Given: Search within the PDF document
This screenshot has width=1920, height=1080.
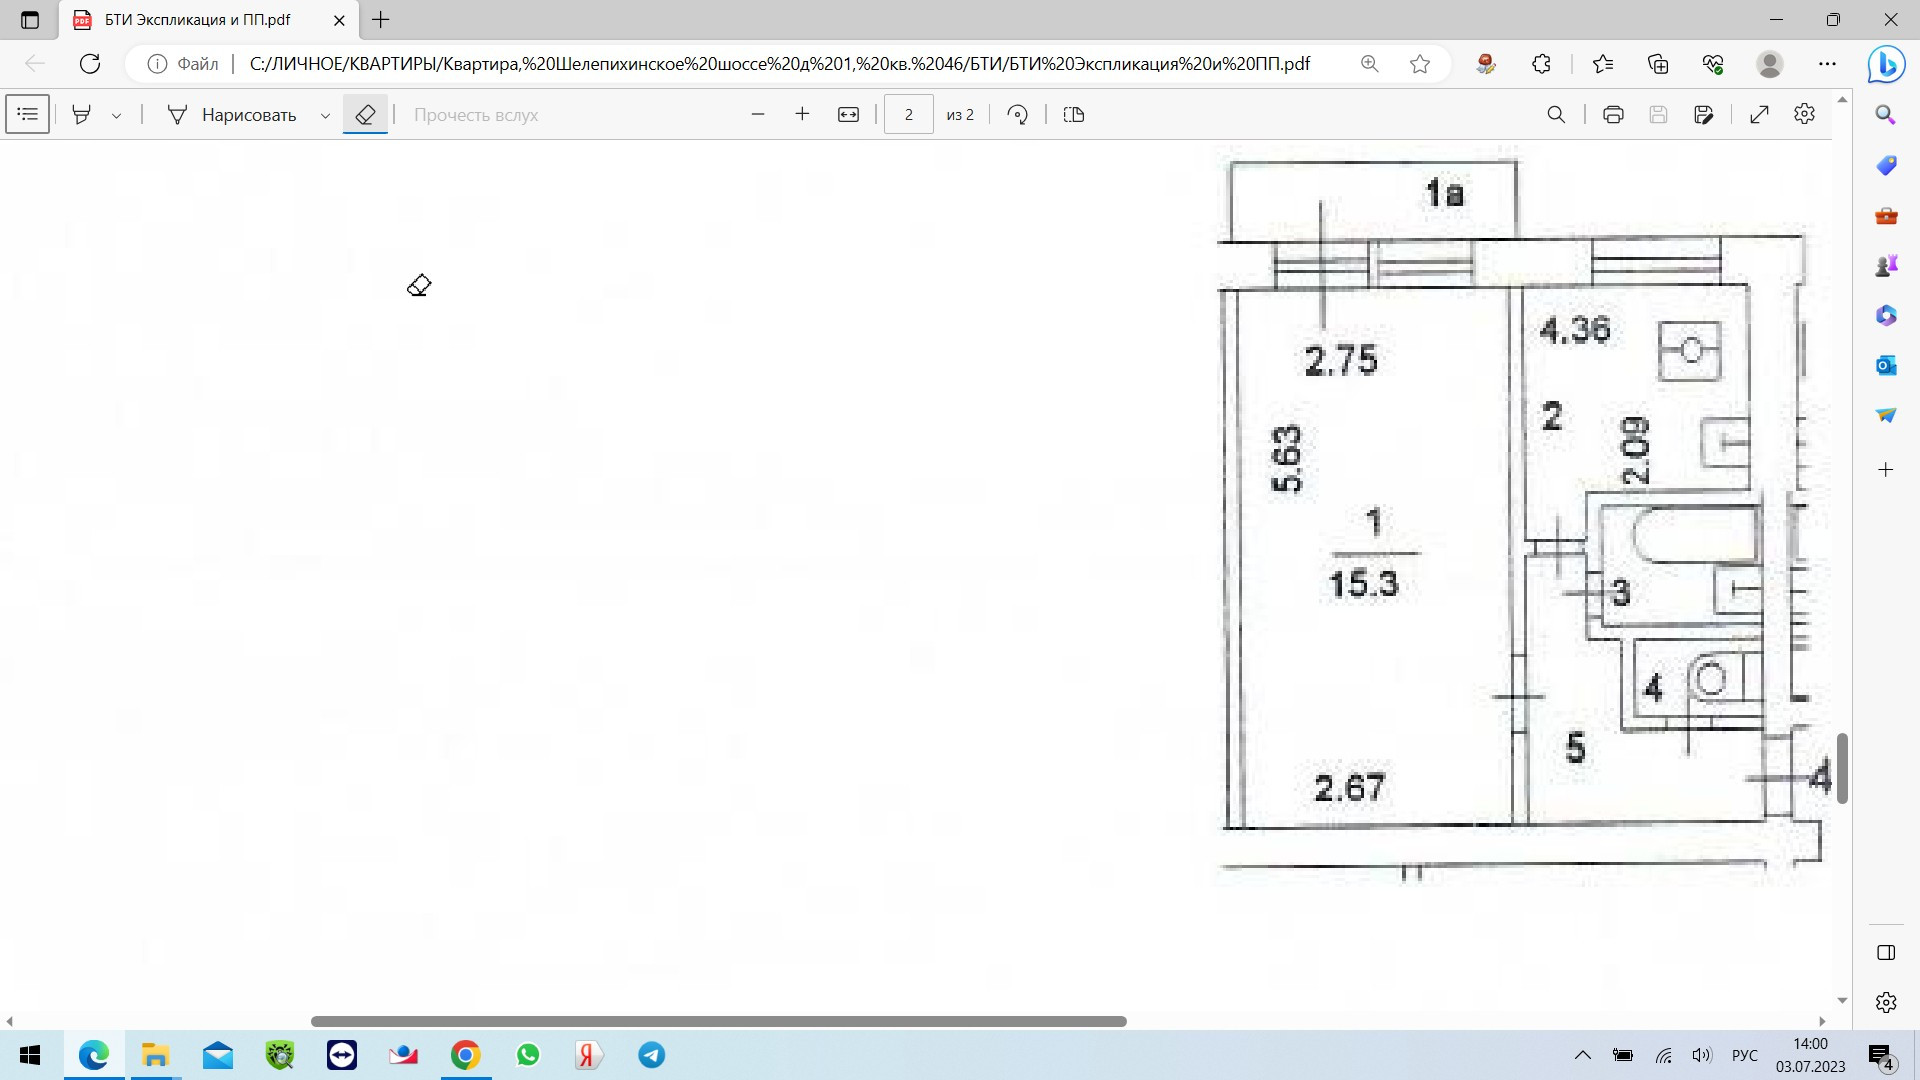Looking at the screenshot, I should [x=1556, y=115].
